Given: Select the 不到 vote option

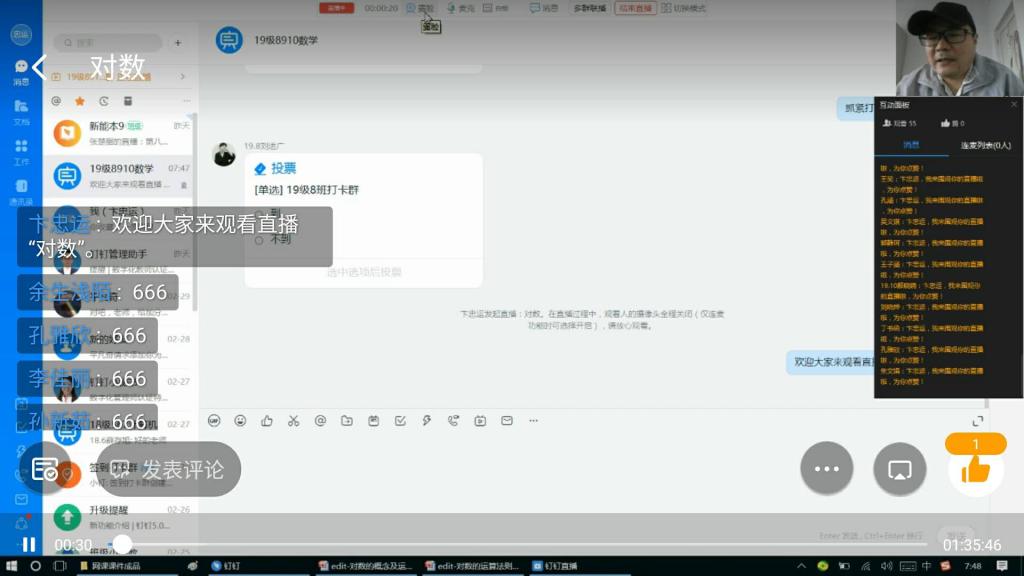Looking at the screenshot, I should coord(260,240).
